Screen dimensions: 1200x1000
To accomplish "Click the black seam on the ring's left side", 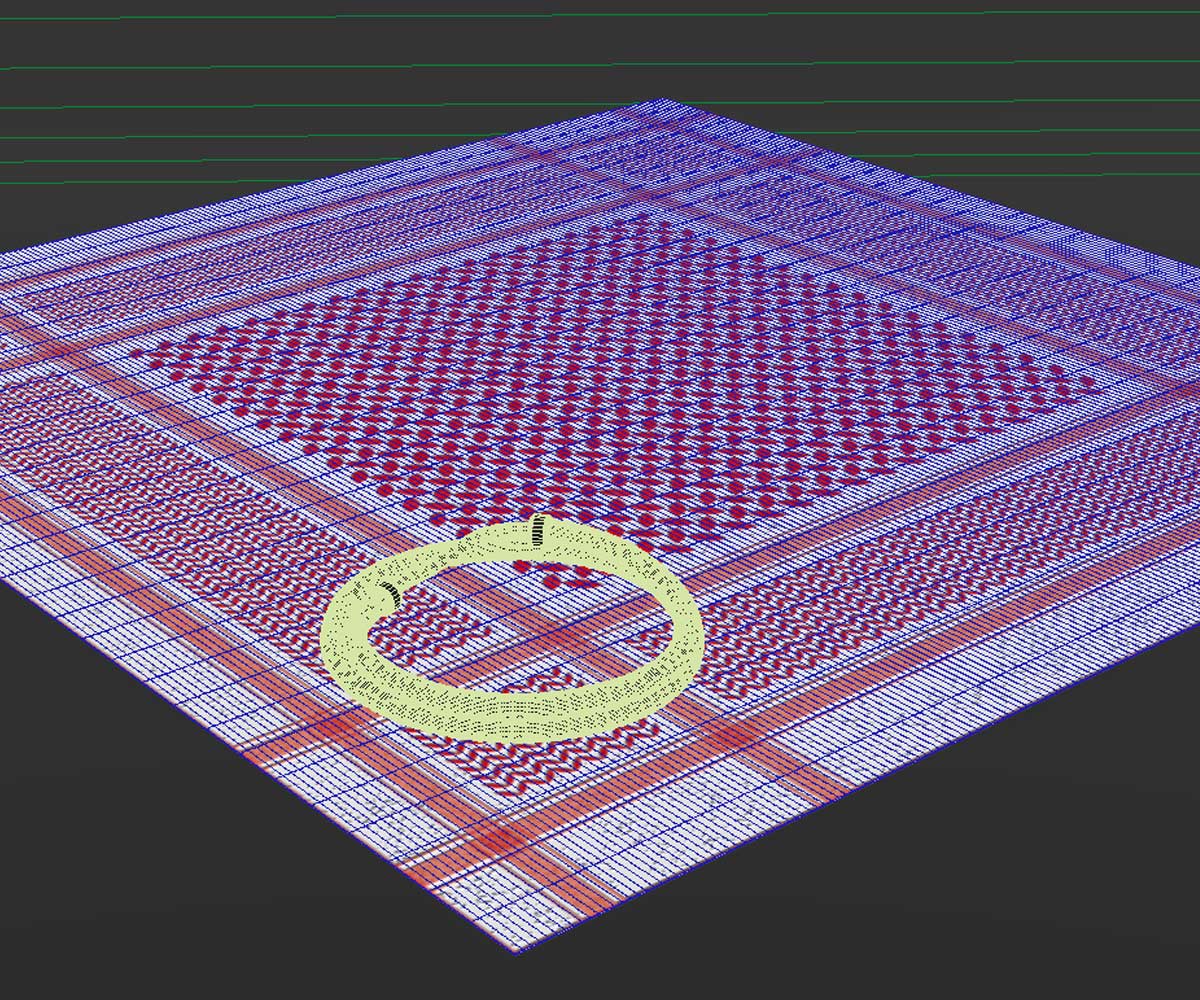I will (389, 595).
